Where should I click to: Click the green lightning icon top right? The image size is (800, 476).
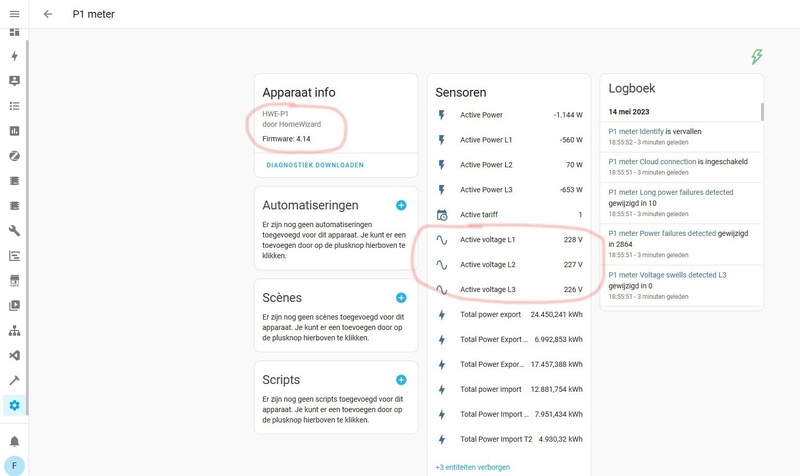(x=757, y=57)
